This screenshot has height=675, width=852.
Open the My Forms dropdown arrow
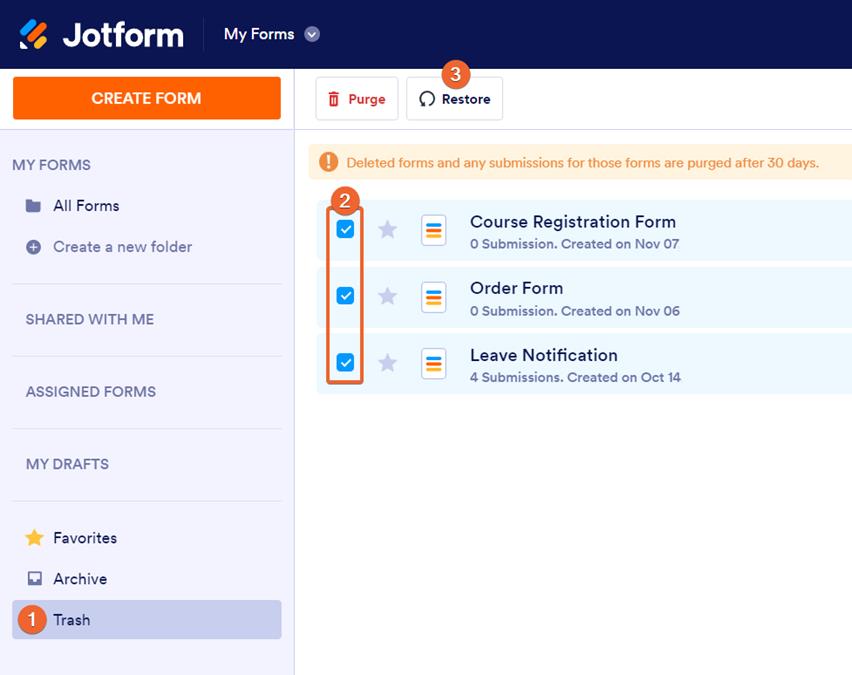click(x=312, y=34)
